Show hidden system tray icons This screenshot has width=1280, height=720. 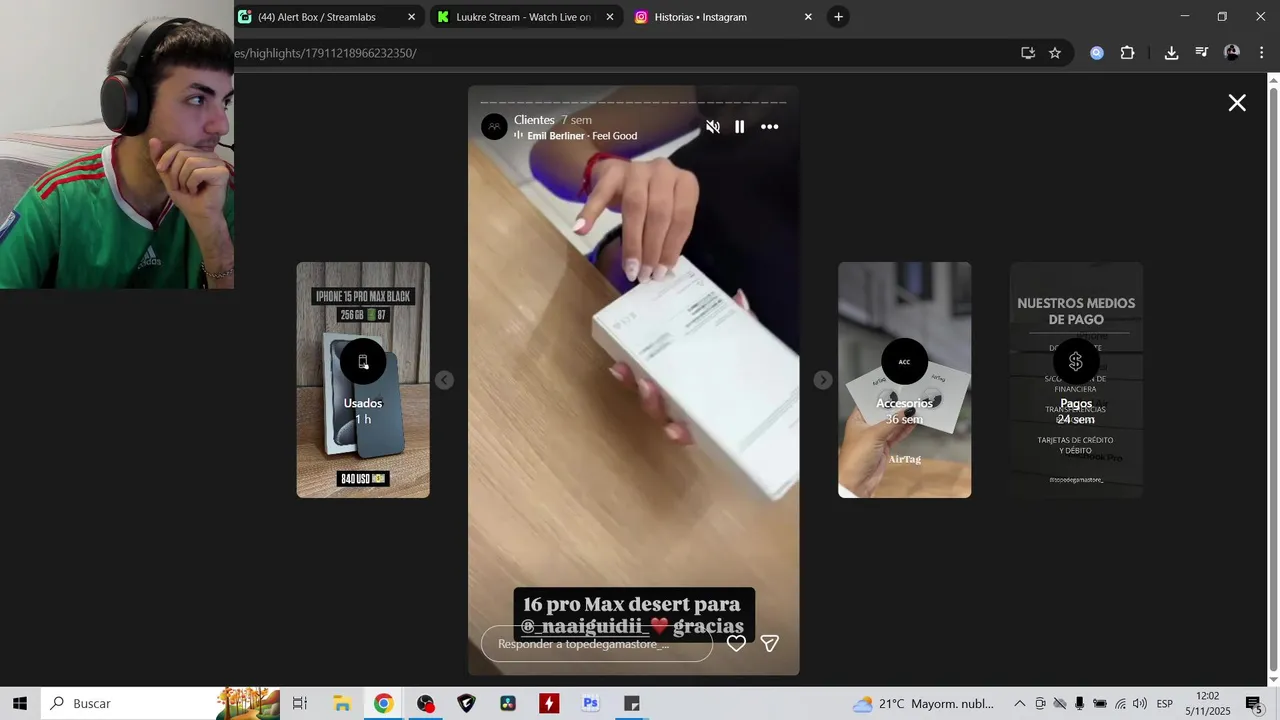tap(1019, 703)
